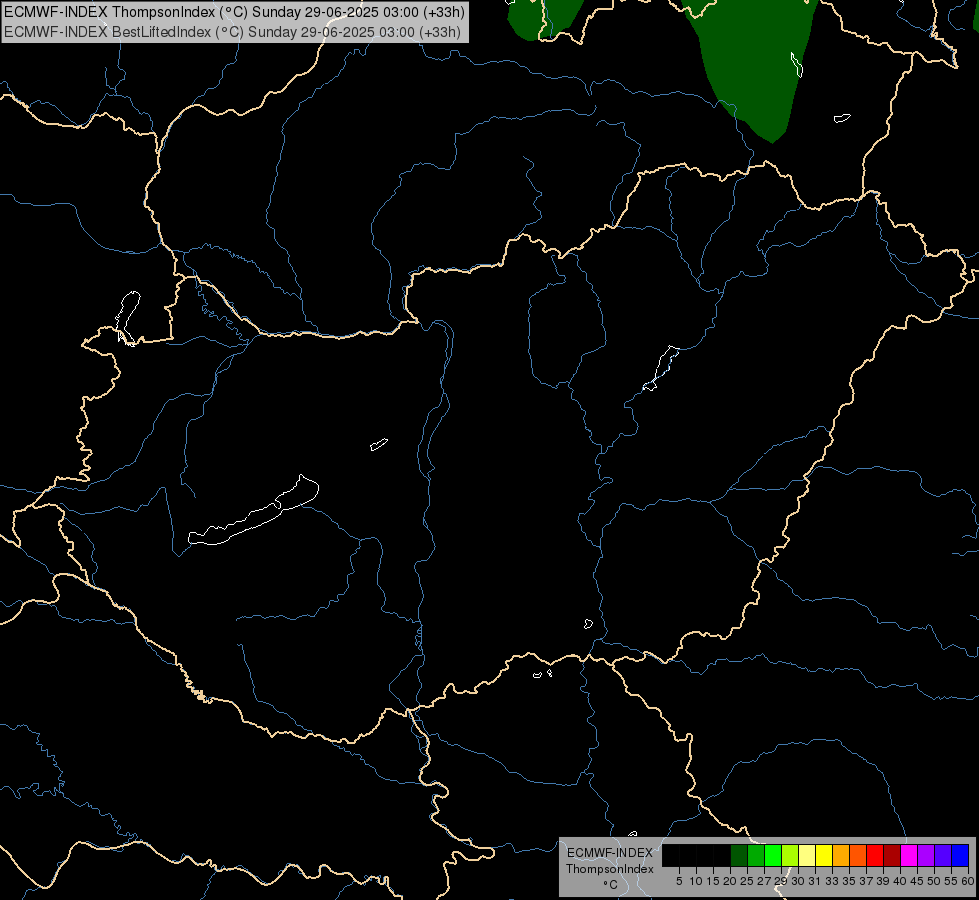
Task: Click the pale yellow 30-31 legend swatch
Action: (807, 856)
